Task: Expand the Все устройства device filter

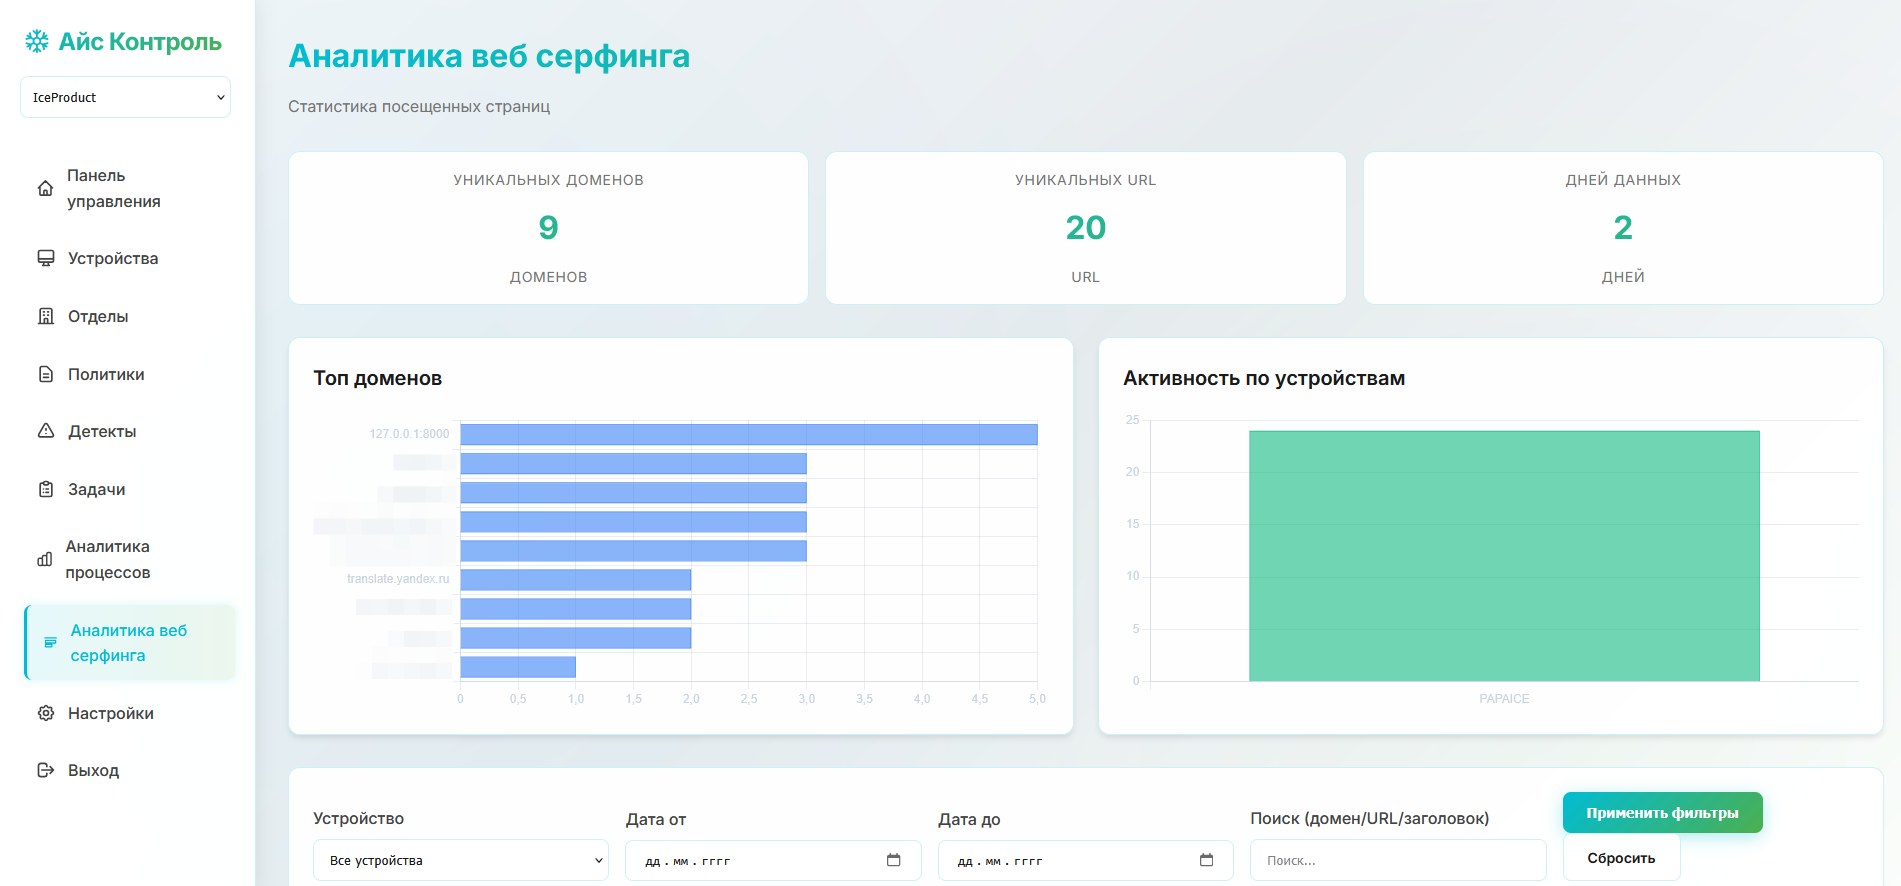Action: (460, 860)
